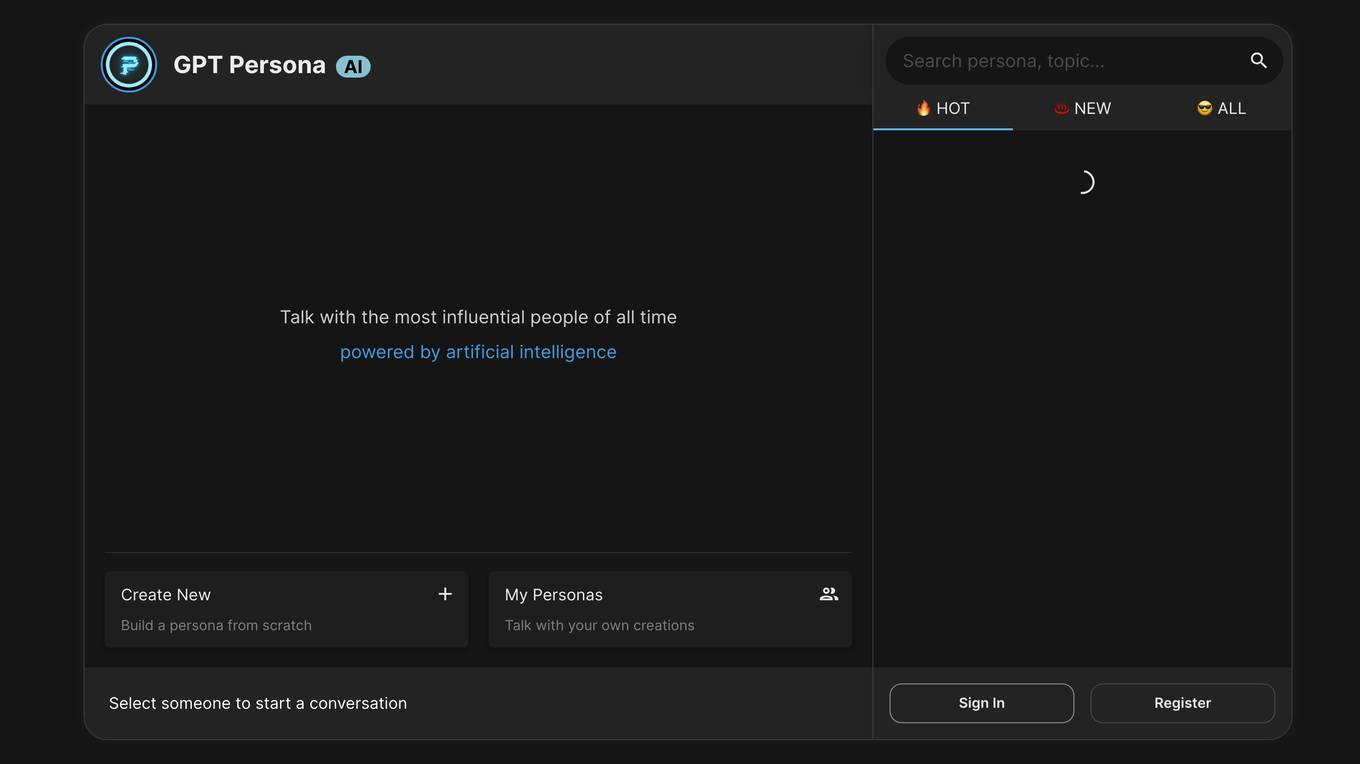Click the AI badge next to title
This screenshot has width=1360, height=764.
(x=353, y=66)
